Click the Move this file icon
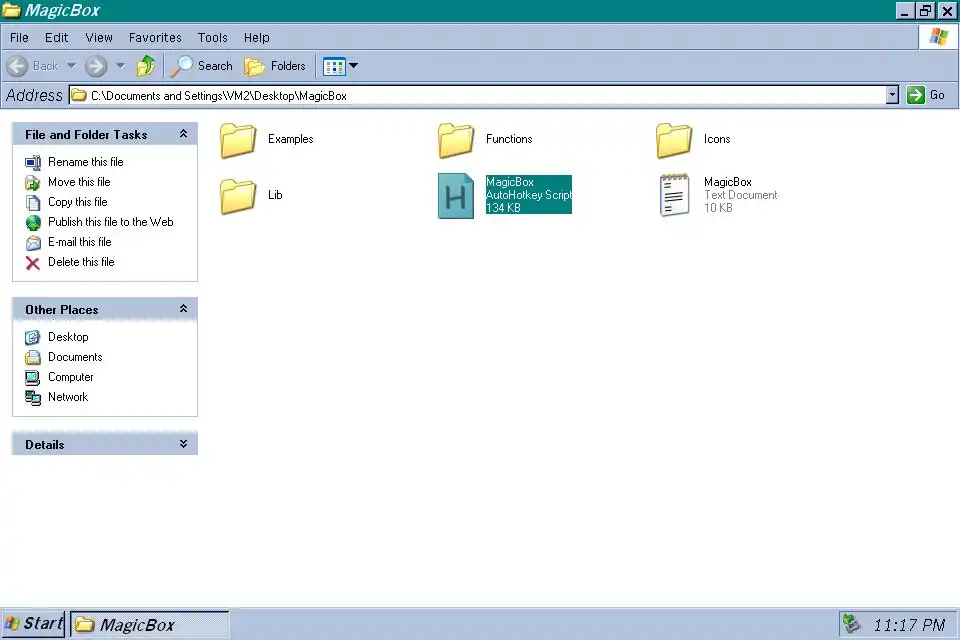The image size is (960, 640). point(33,183)
